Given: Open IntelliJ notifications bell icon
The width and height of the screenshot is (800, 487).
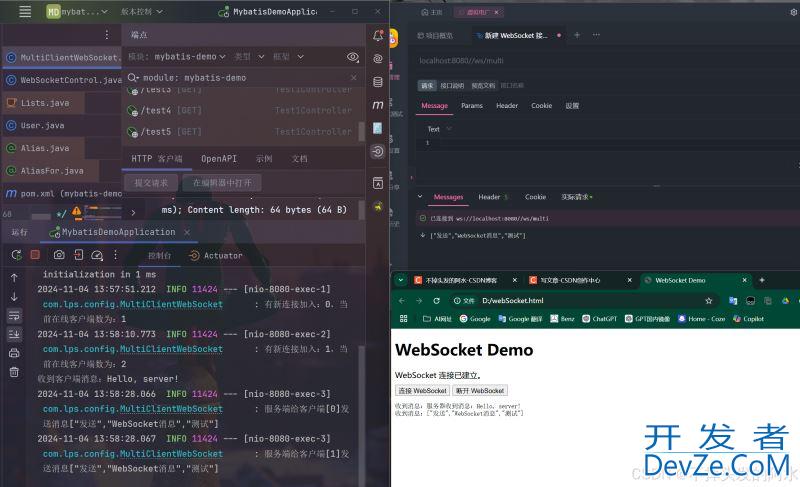Looking at the screenshot, I should coord(378,36).
